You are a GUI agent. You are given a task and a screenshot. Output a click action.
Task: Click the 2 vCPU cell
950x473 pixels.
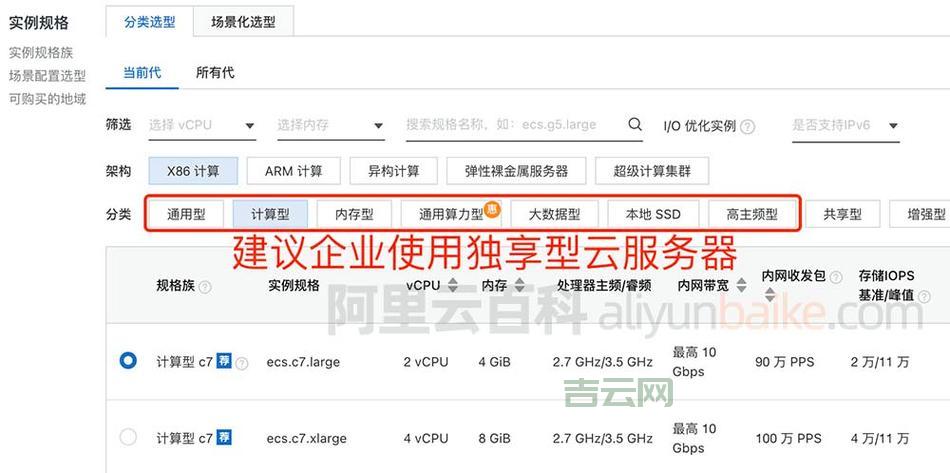pyautogui.click(x=426, y=362)
